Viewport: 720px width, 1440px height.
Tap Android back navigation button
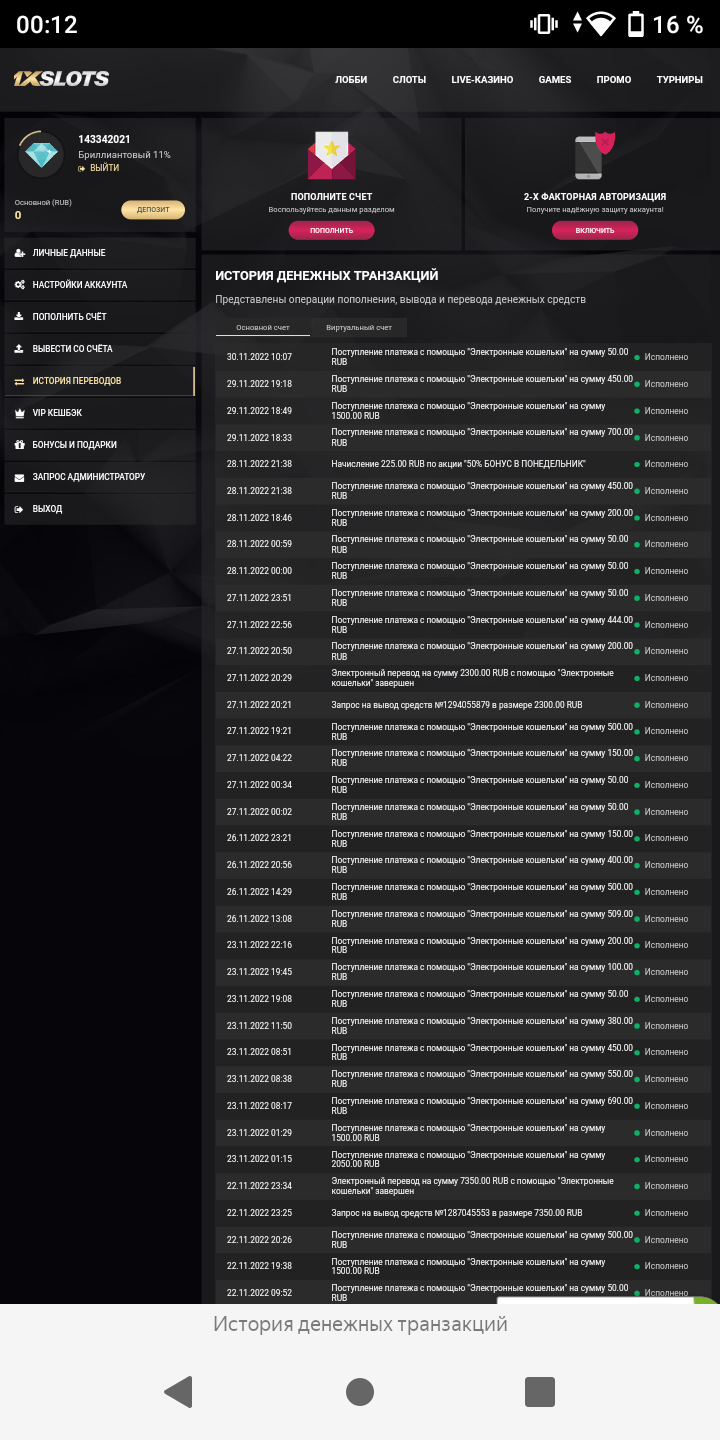pyautogui.click(x=178, y=1392)
